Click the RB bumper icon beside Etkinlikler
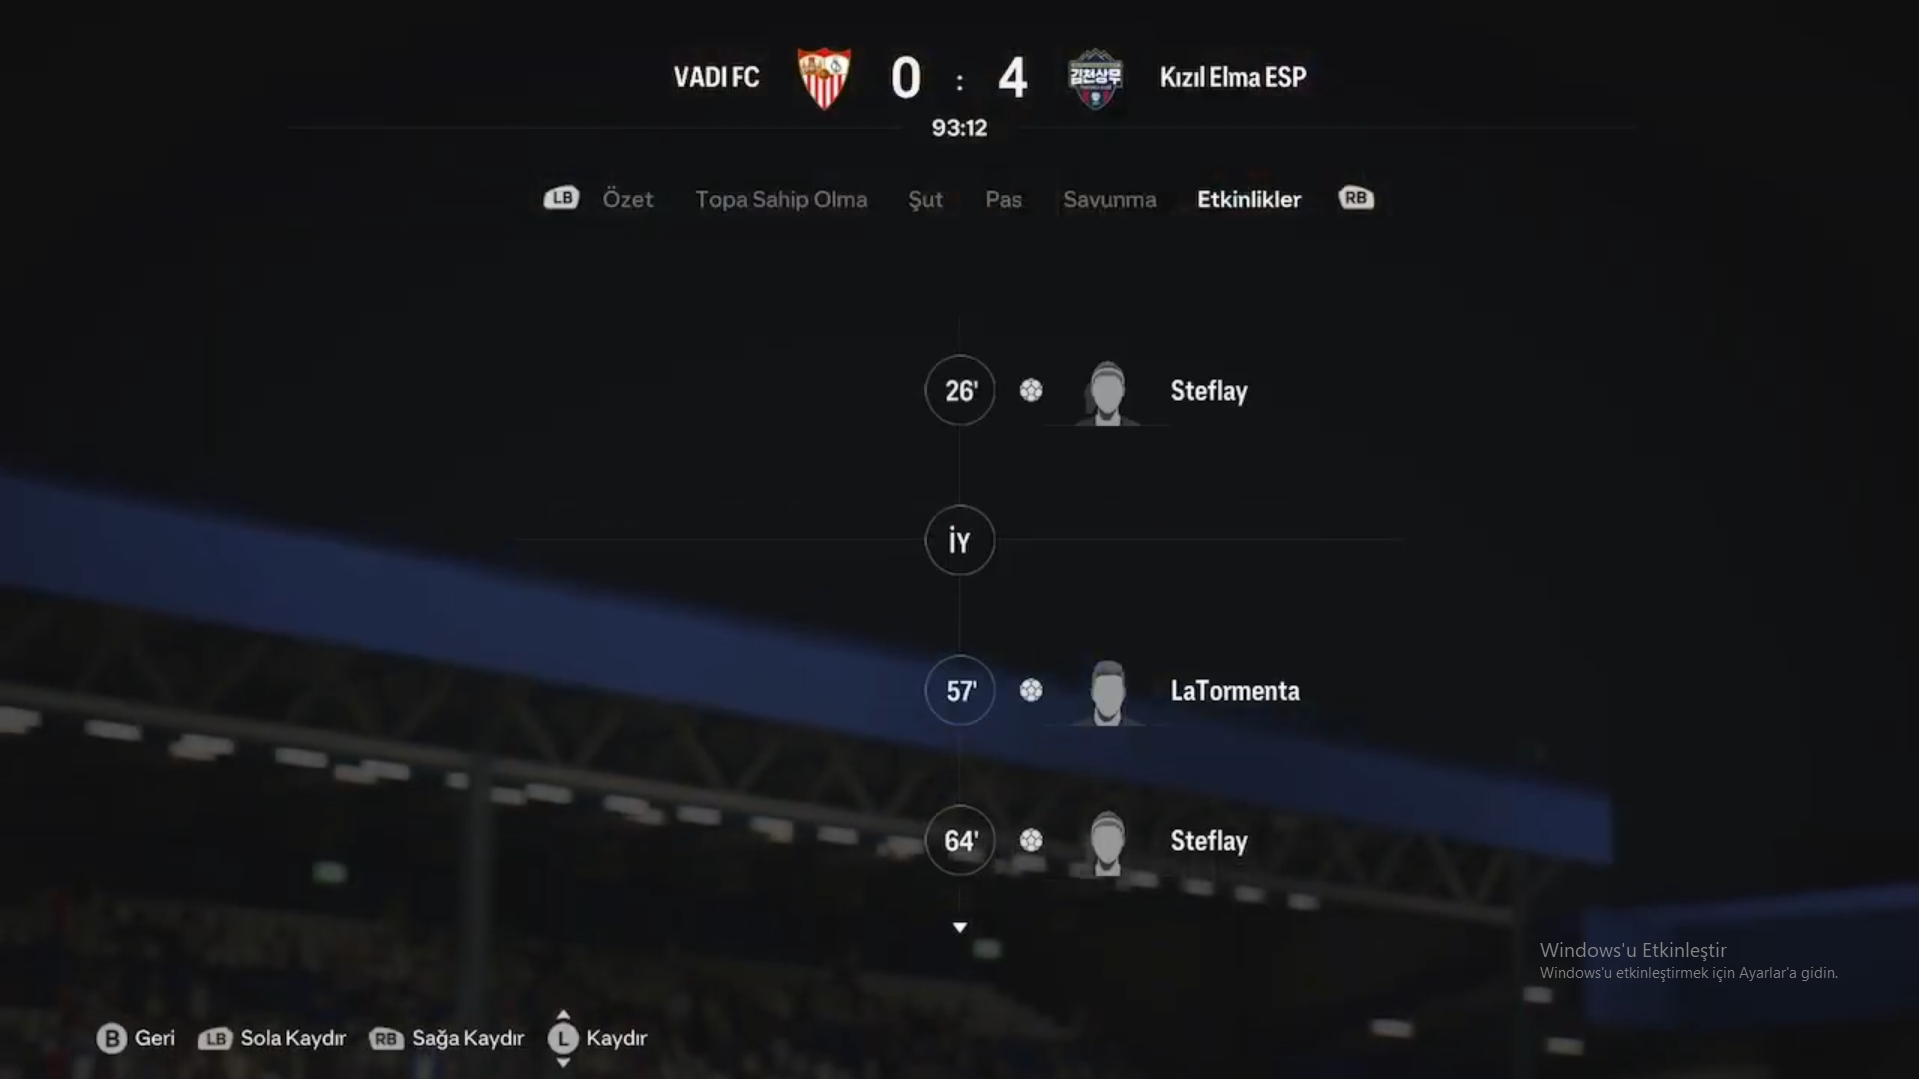The image size is (1919, 1079). click(x=1356, y=198)
